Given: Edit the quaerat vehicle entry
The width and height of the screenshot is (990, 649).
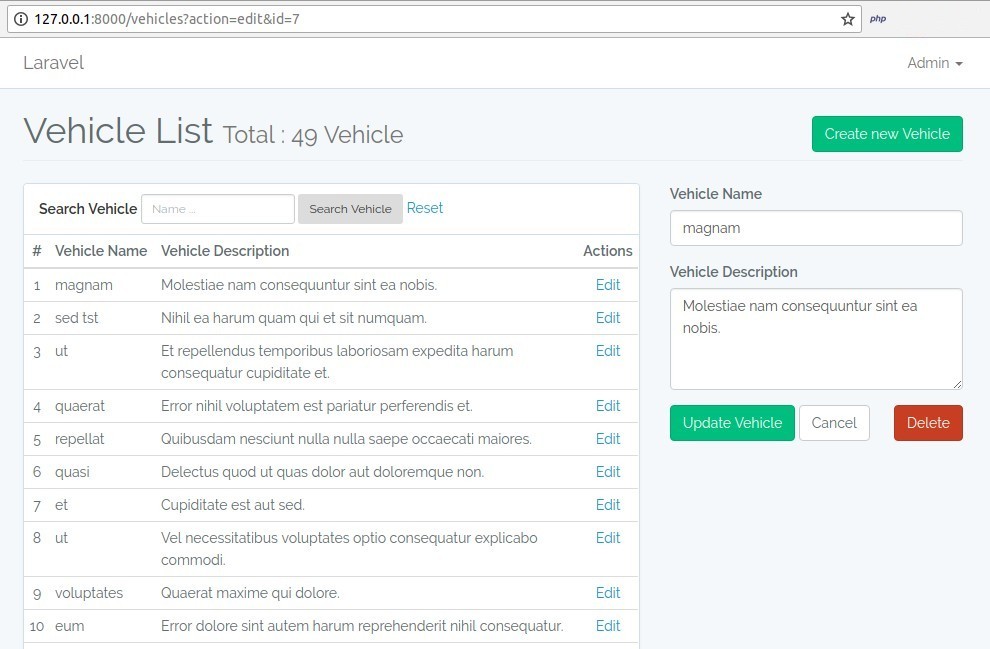Looking at the screenshot, I should pos(607,406).
